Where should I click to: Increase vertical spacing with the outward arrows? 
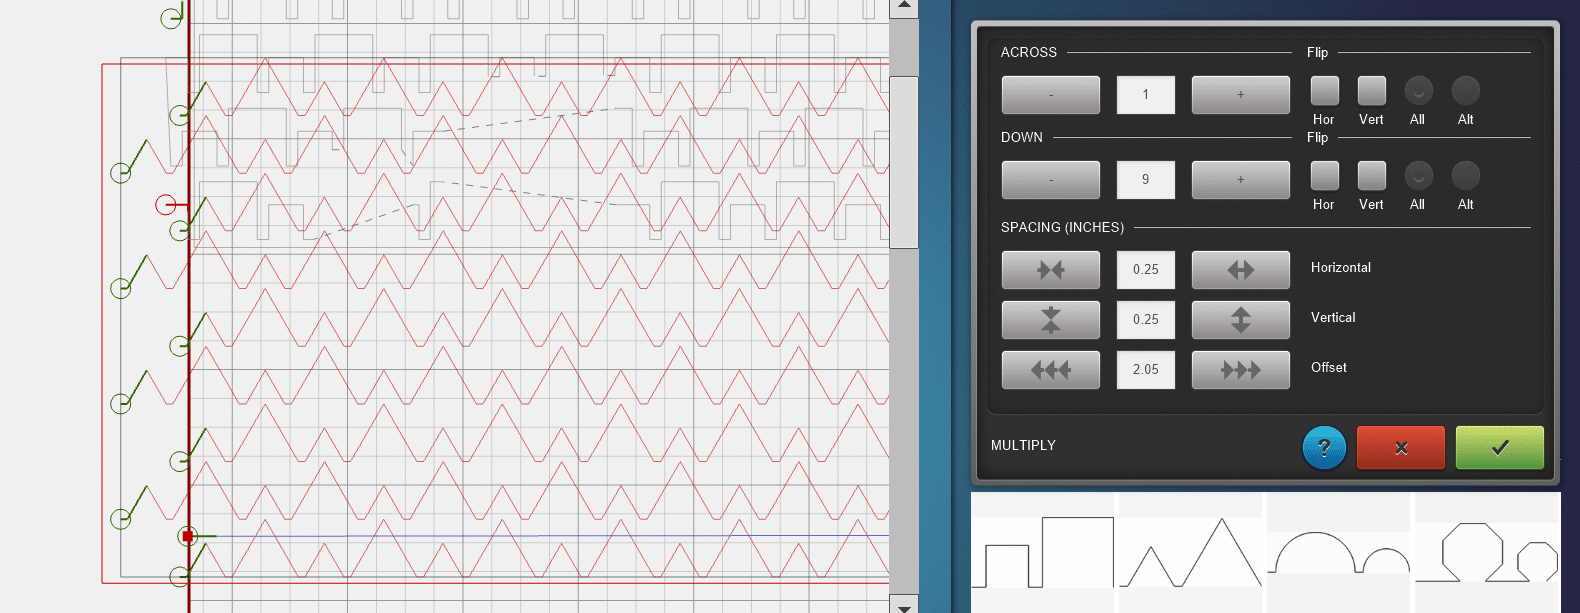(x=1240, y=320)
